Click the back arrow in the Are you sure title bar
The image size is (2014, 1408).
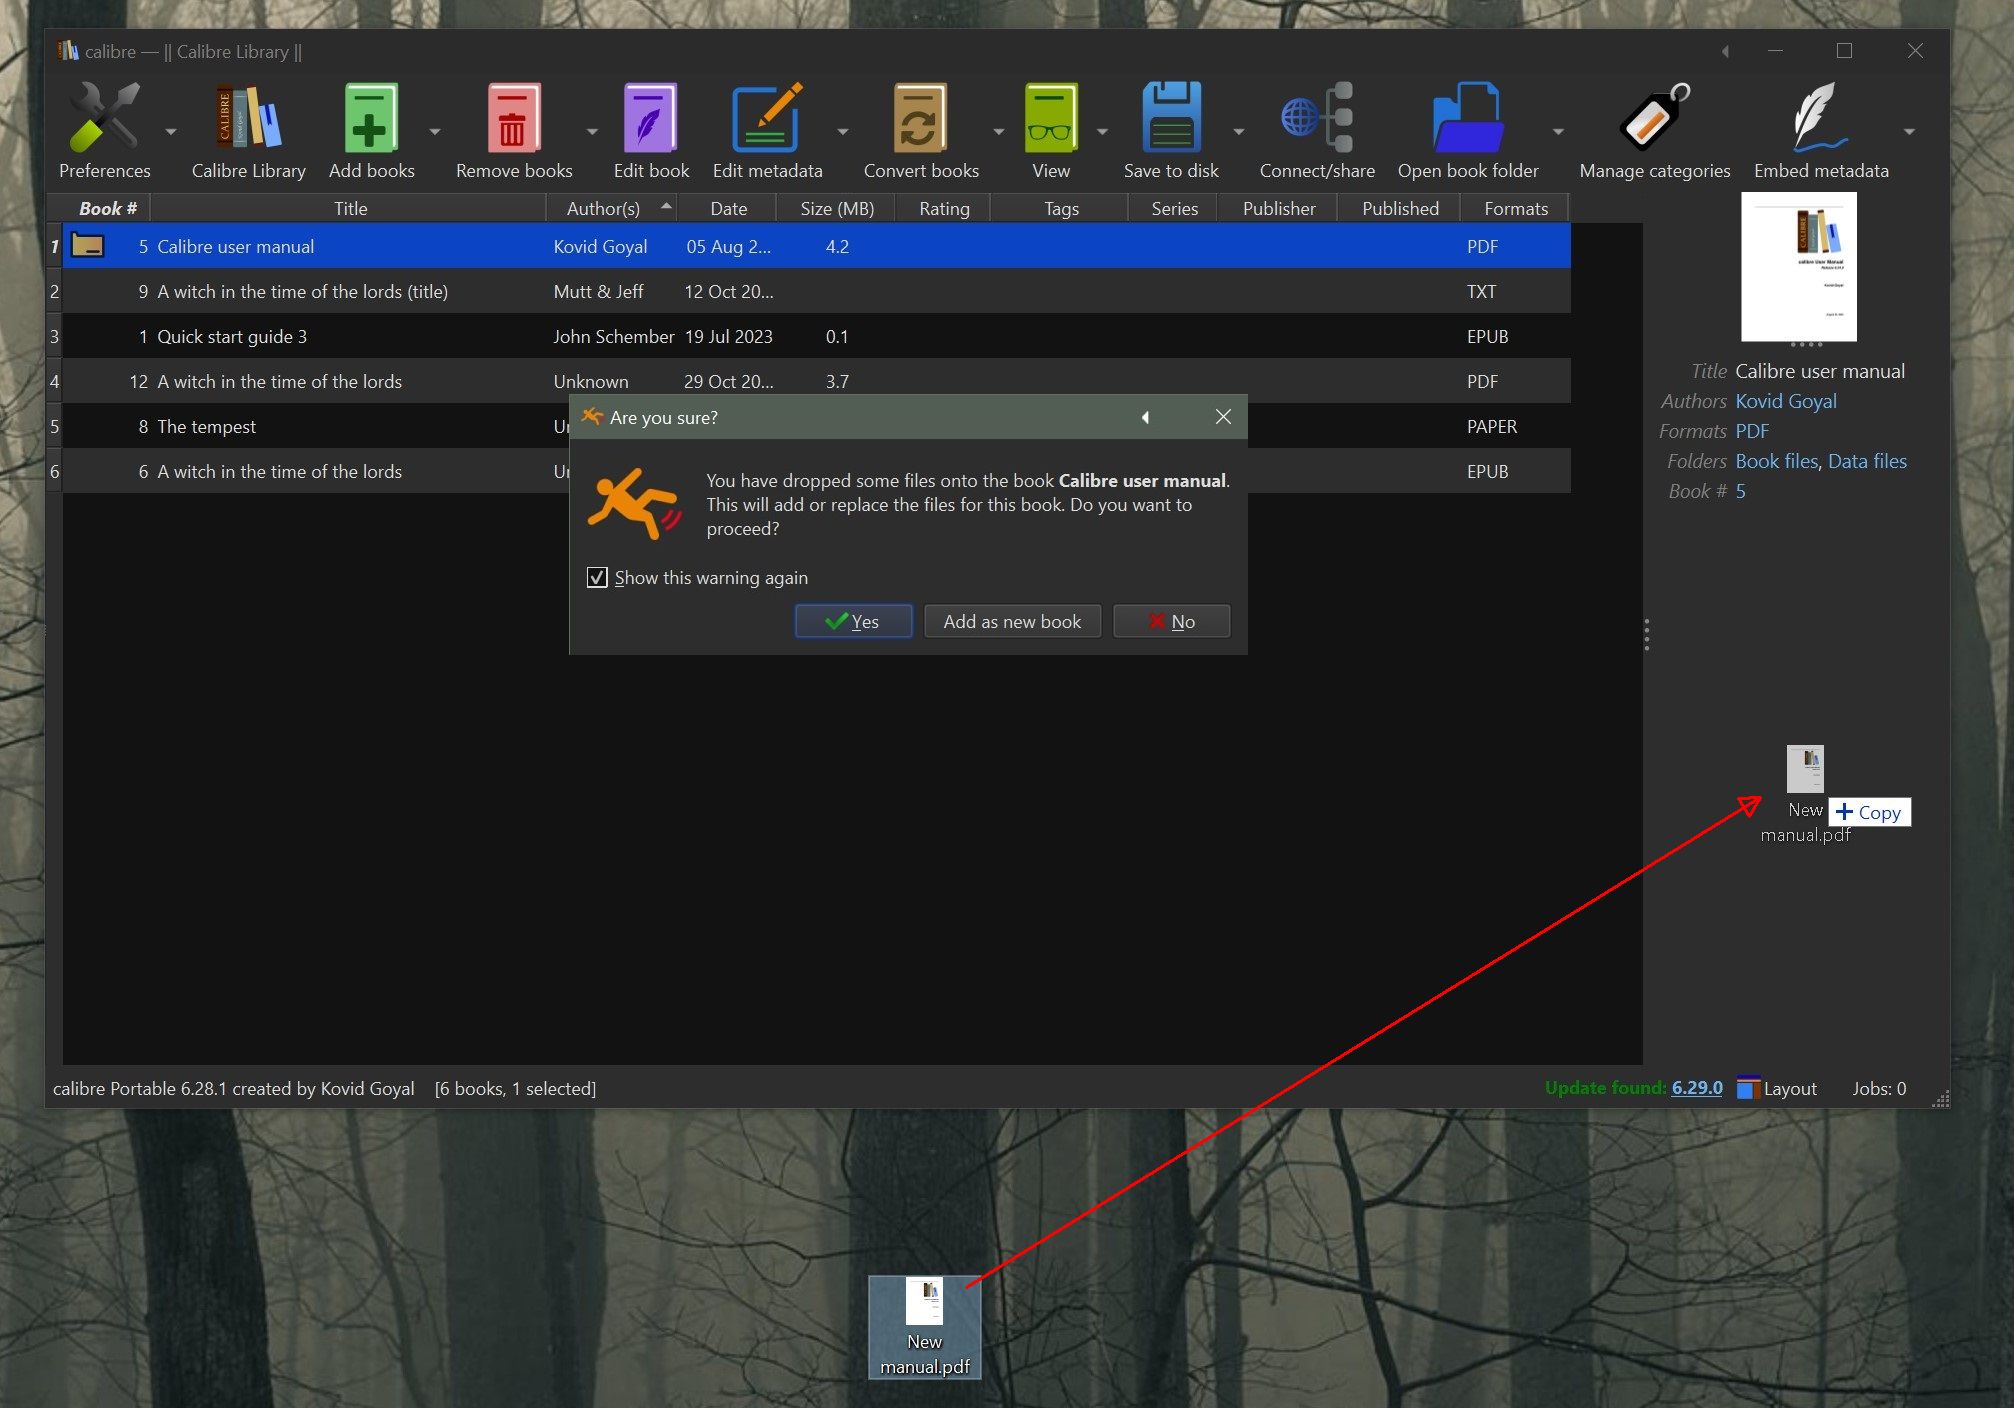click(x=1145, y=417)
